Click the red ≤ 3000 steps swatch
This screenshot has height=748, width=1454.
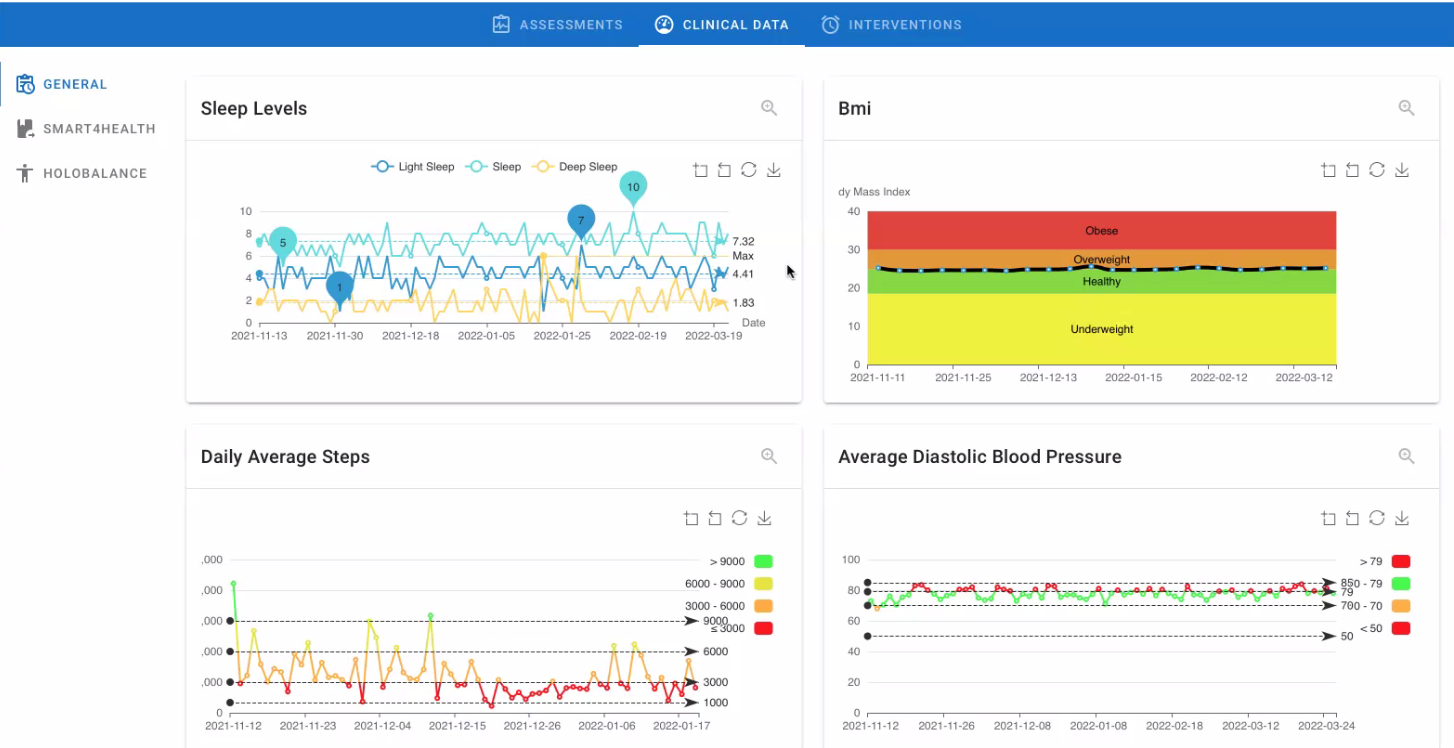tap(764, 628)
